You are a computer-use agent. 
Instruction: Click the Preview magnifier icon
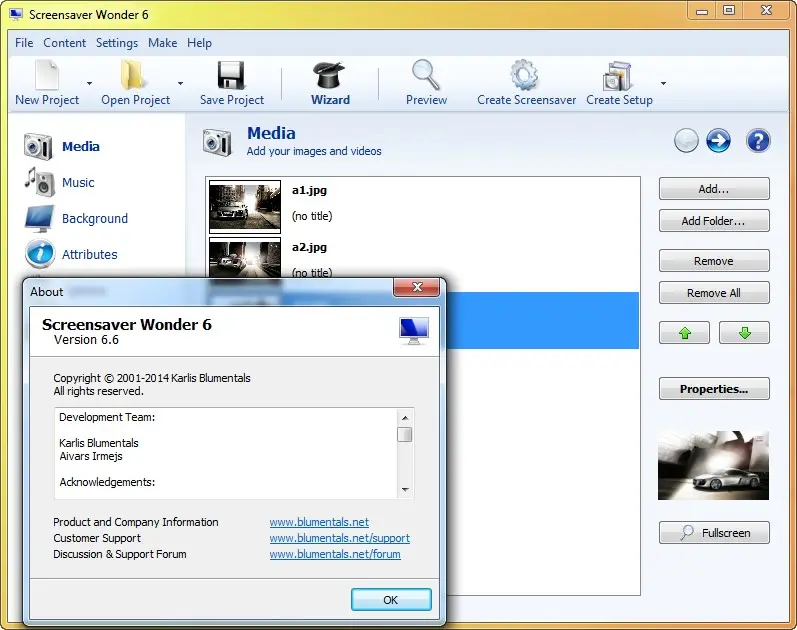(426, 75)
